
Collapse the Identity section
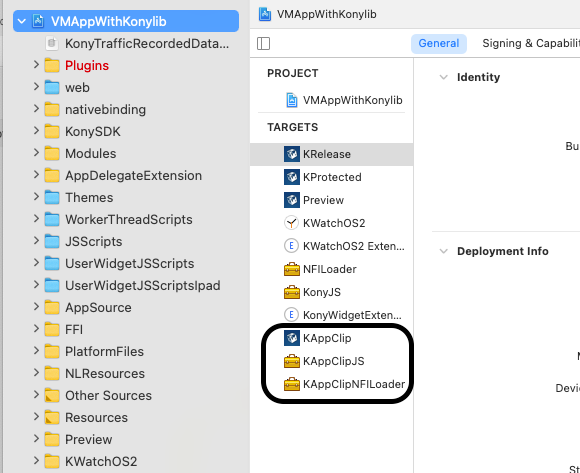coord(443,77)
